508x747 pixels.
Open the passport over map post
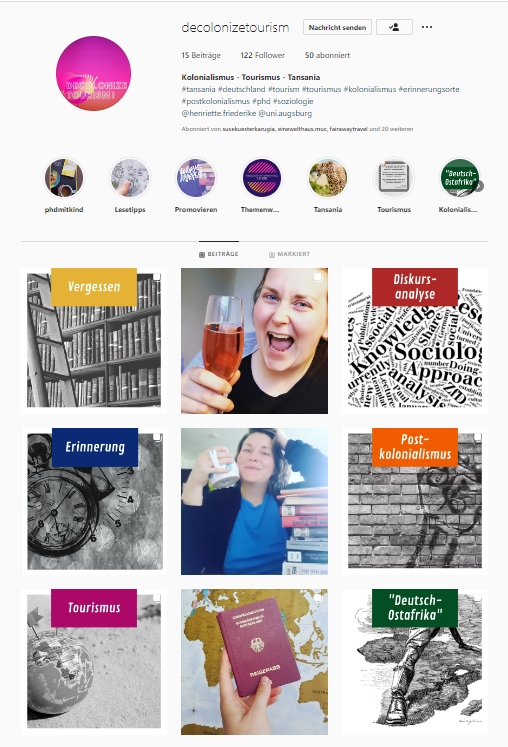click(254, 662)
